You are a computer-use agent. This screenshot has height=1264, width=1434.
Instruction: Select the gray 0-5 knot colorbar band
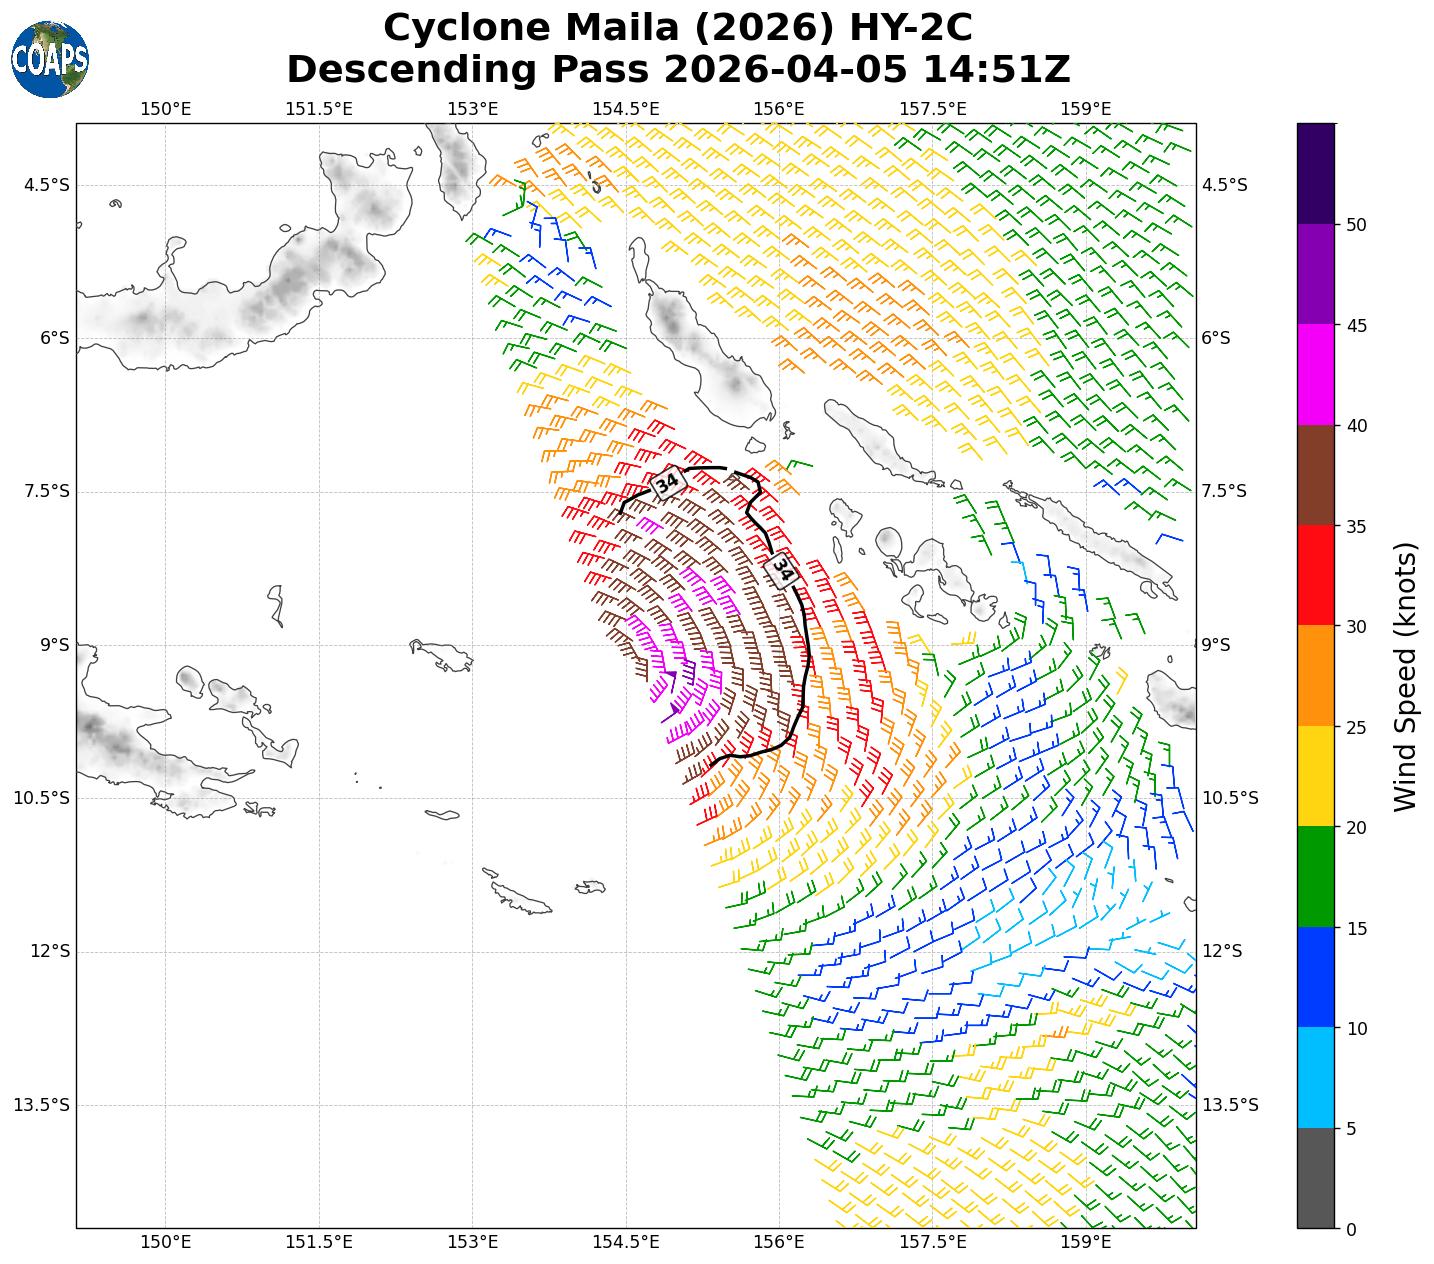1315,1178
